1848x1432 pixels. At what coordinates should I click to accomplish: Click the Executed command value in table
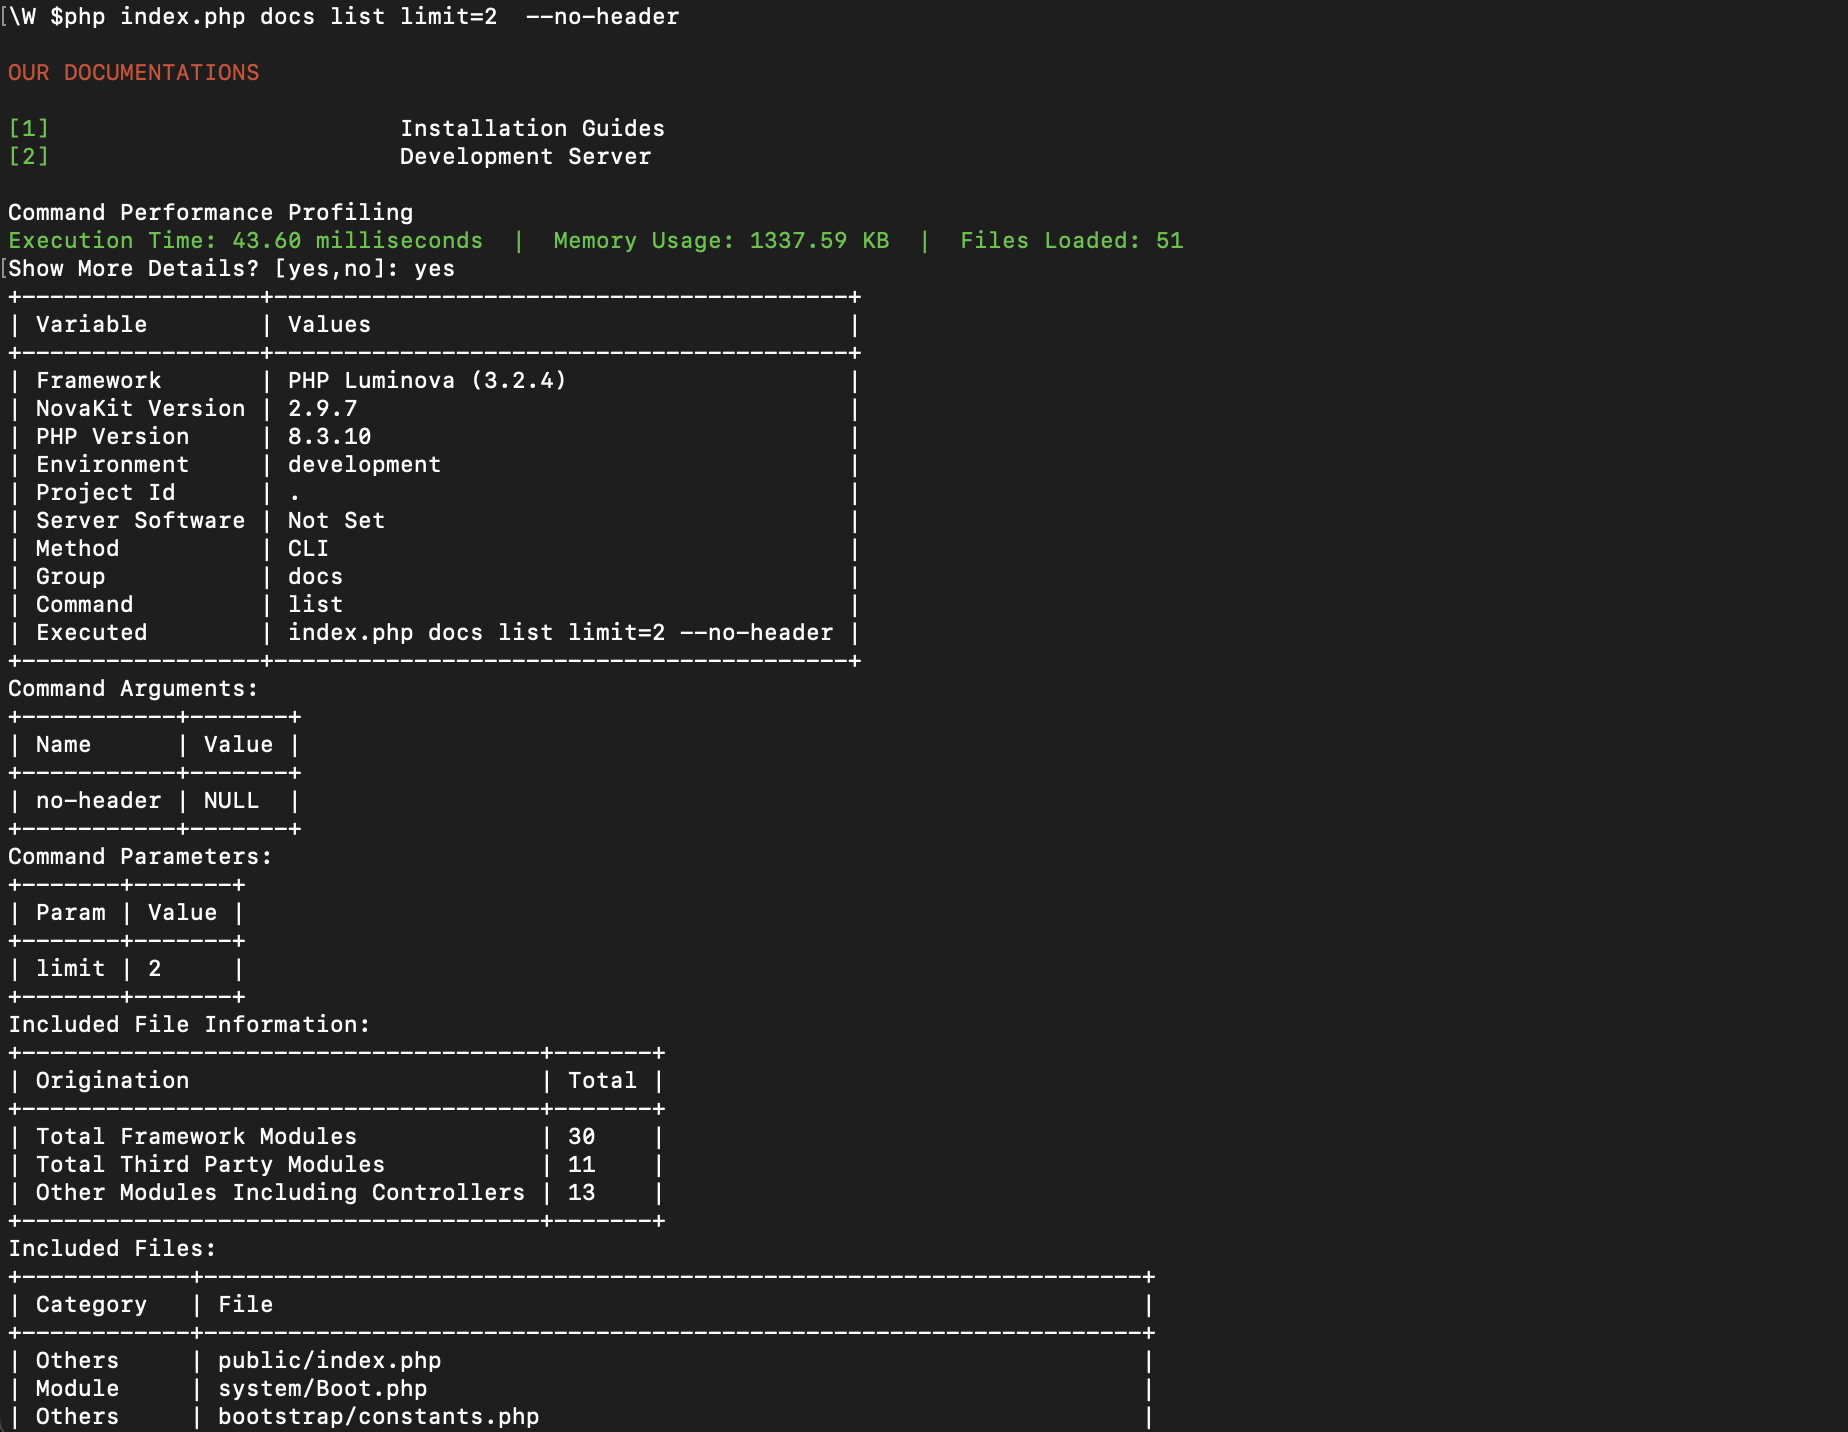pos(560,633)
